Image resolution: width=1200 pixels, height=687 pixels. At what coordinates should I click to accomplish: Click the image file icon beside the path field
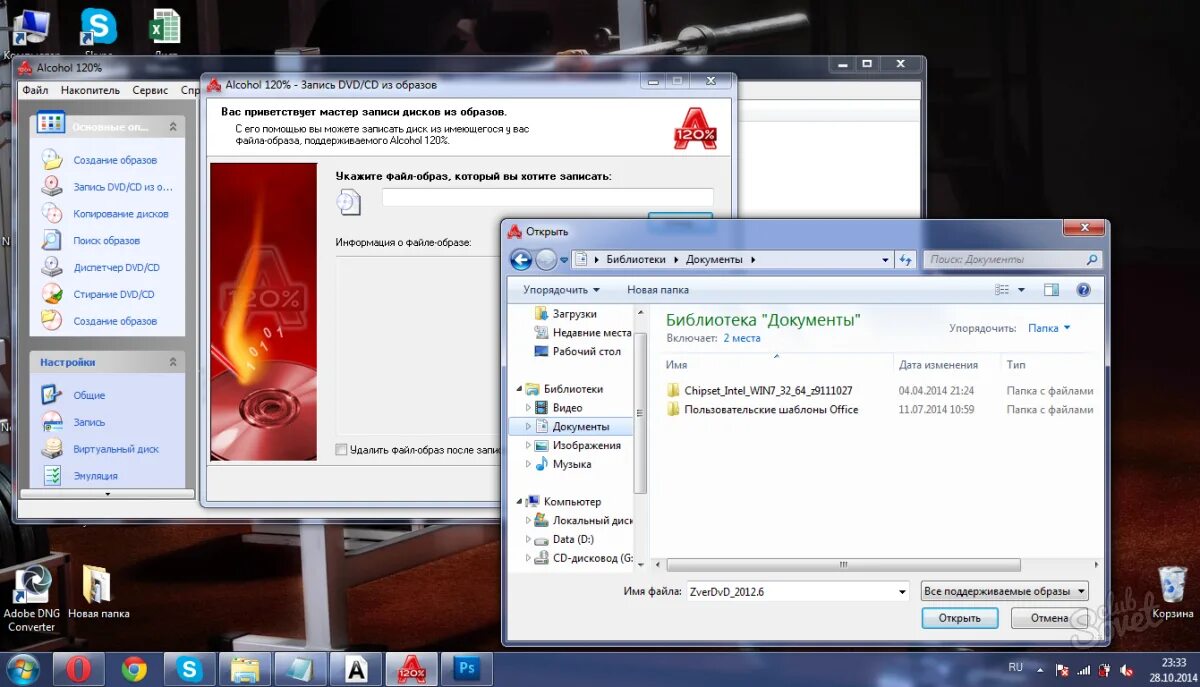[x=348, y=202]
